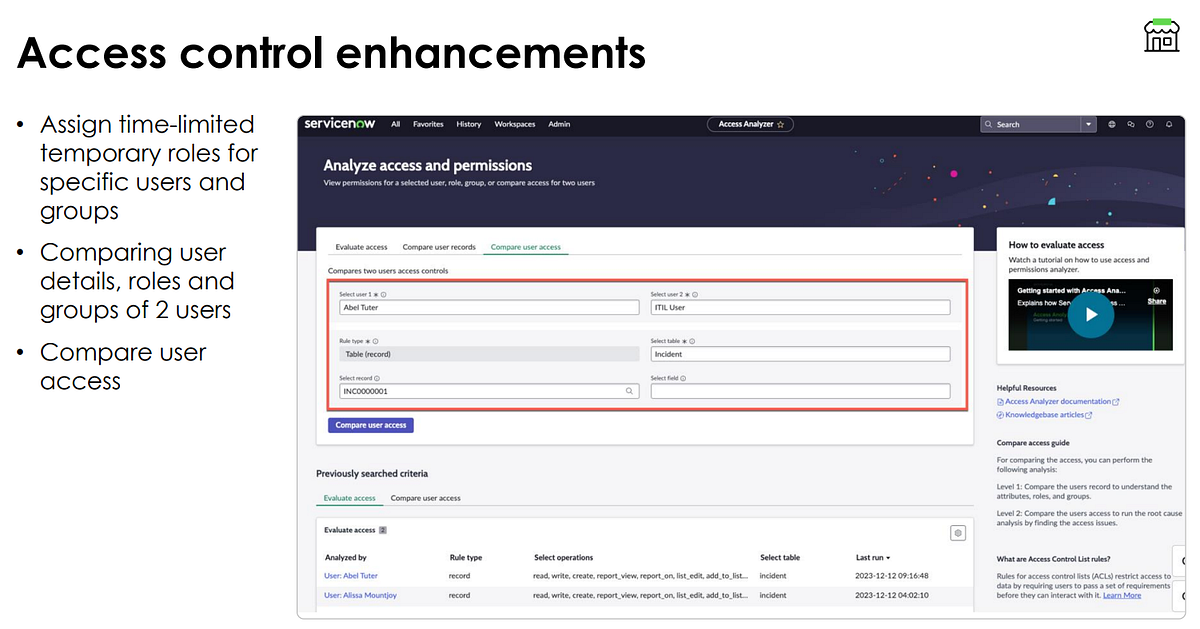Viewport: 1200px width, 629px height.
Task: Select the Evaluate access tab under Previously searched criteria
Action: click(349, 497)
